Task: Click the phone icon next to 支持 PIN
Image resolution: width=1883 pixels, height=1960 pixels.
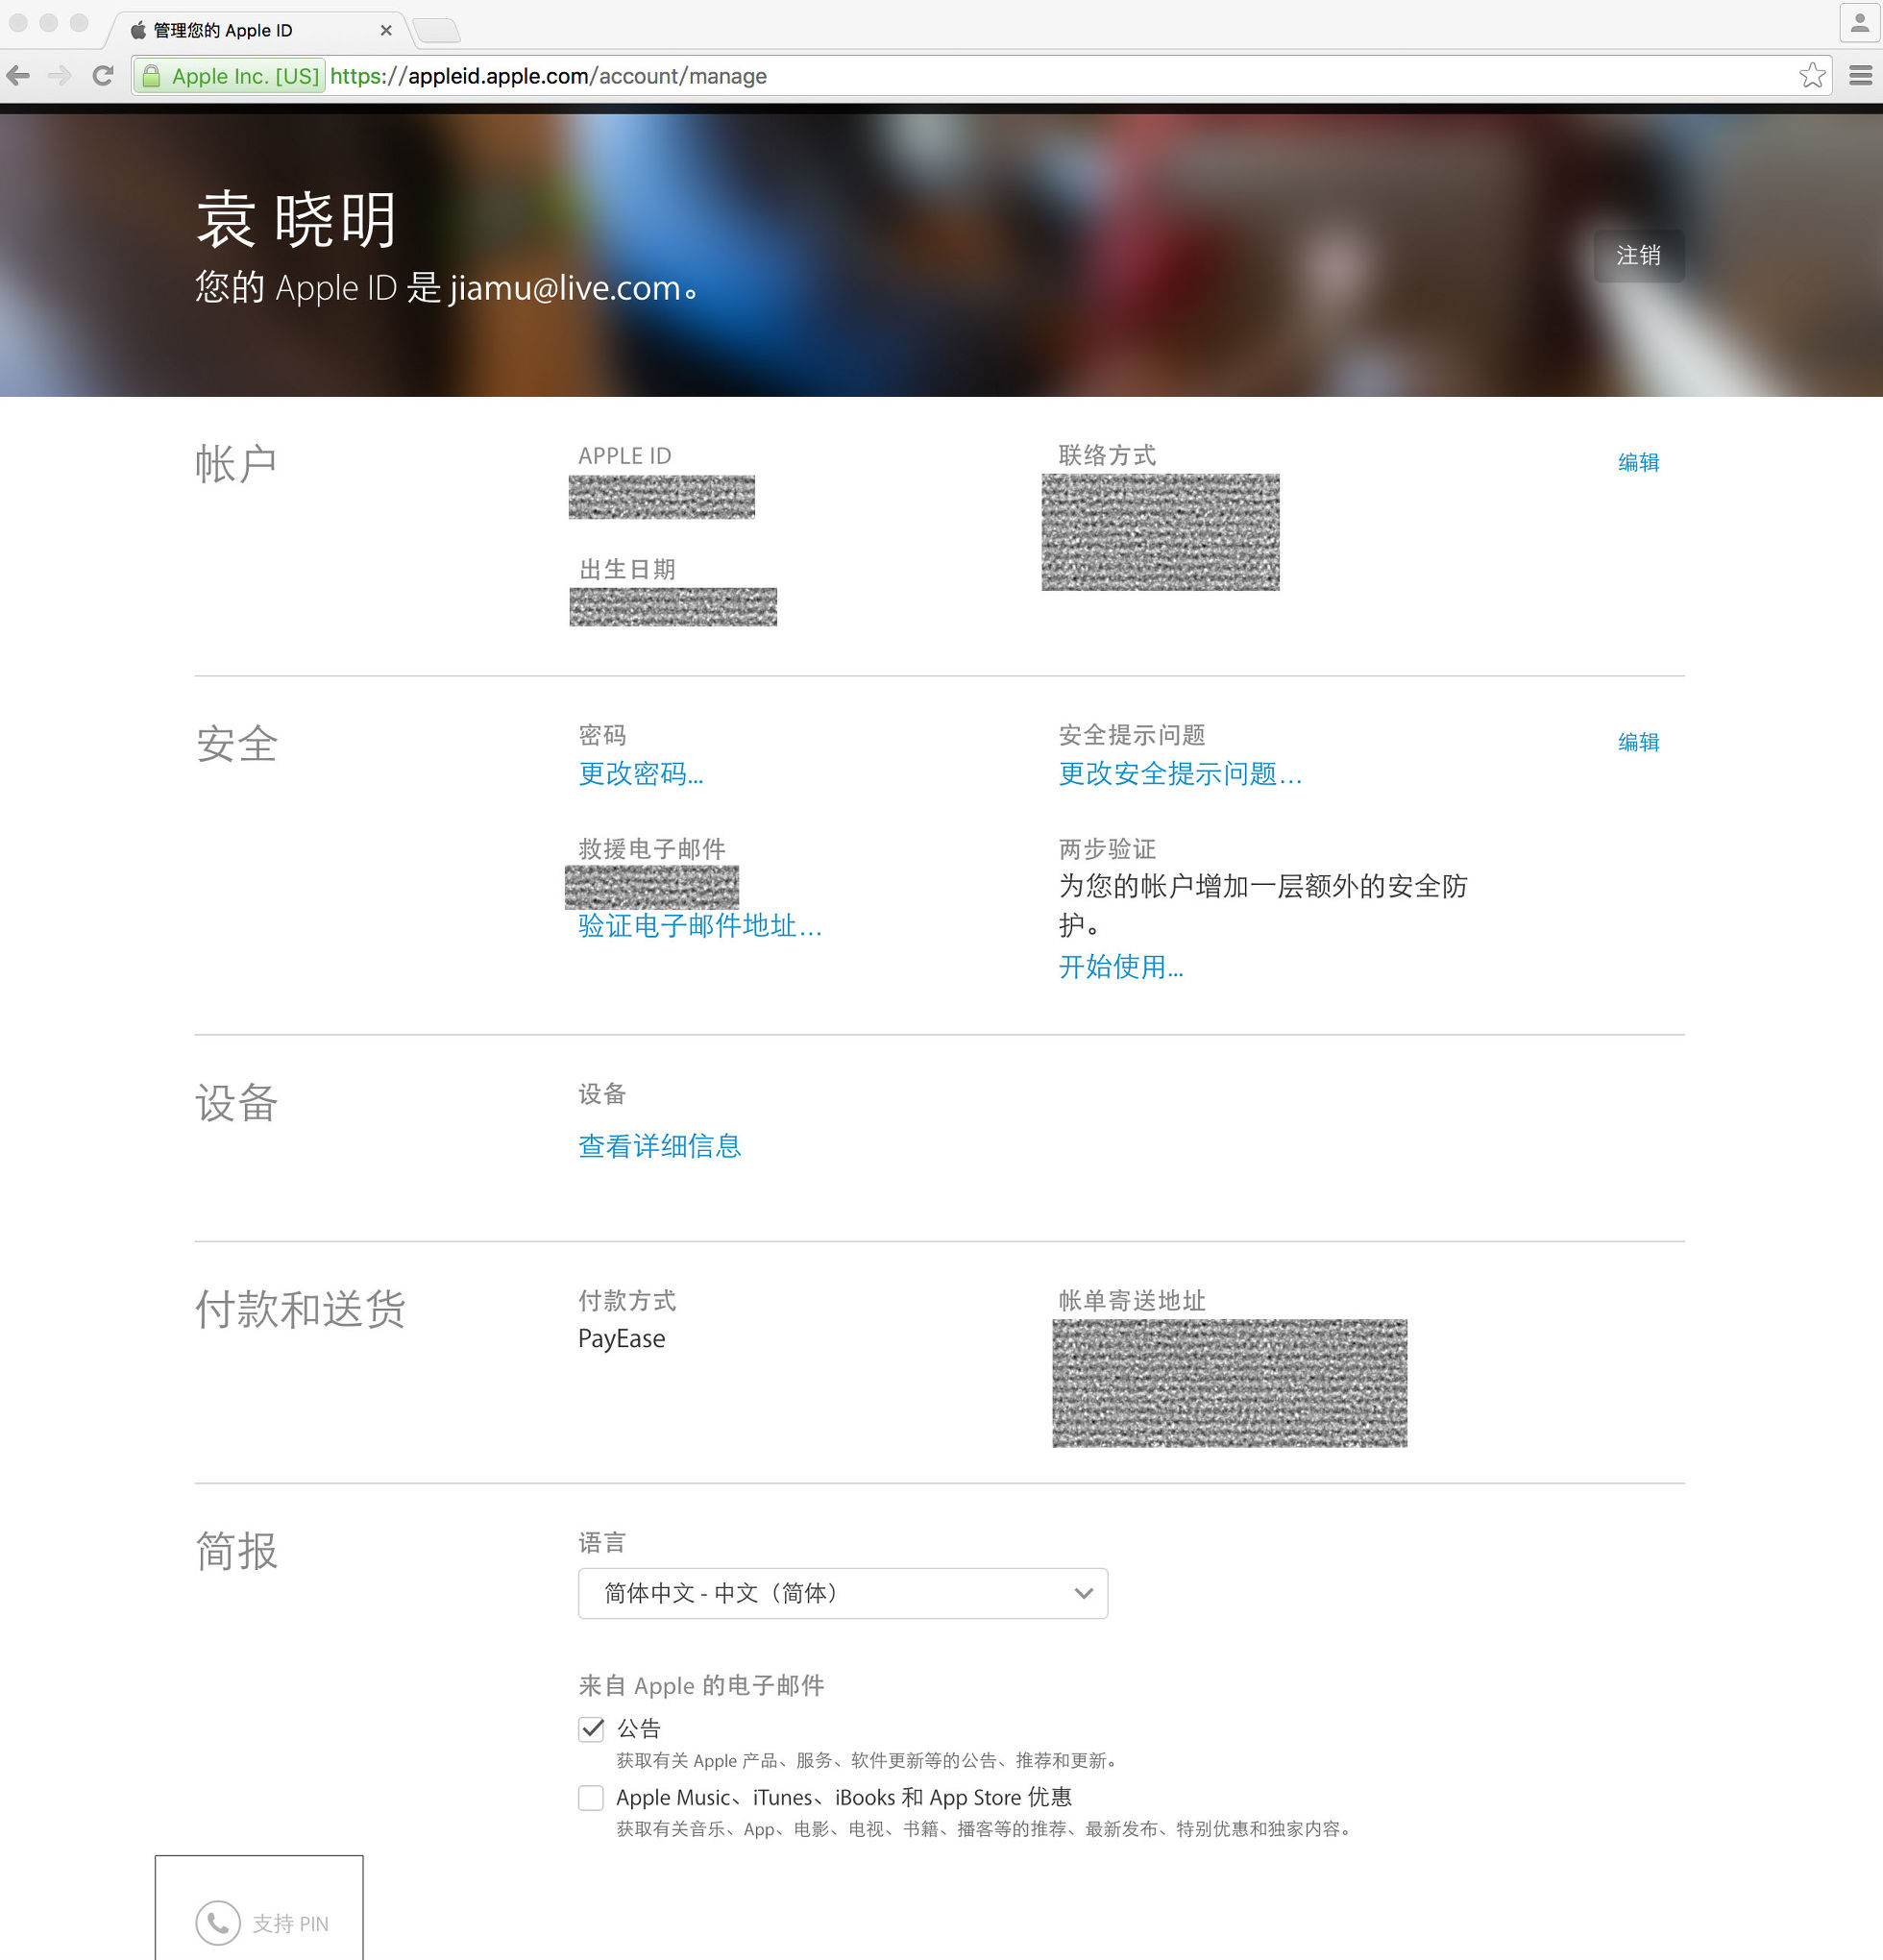Action: point(219,1922)
